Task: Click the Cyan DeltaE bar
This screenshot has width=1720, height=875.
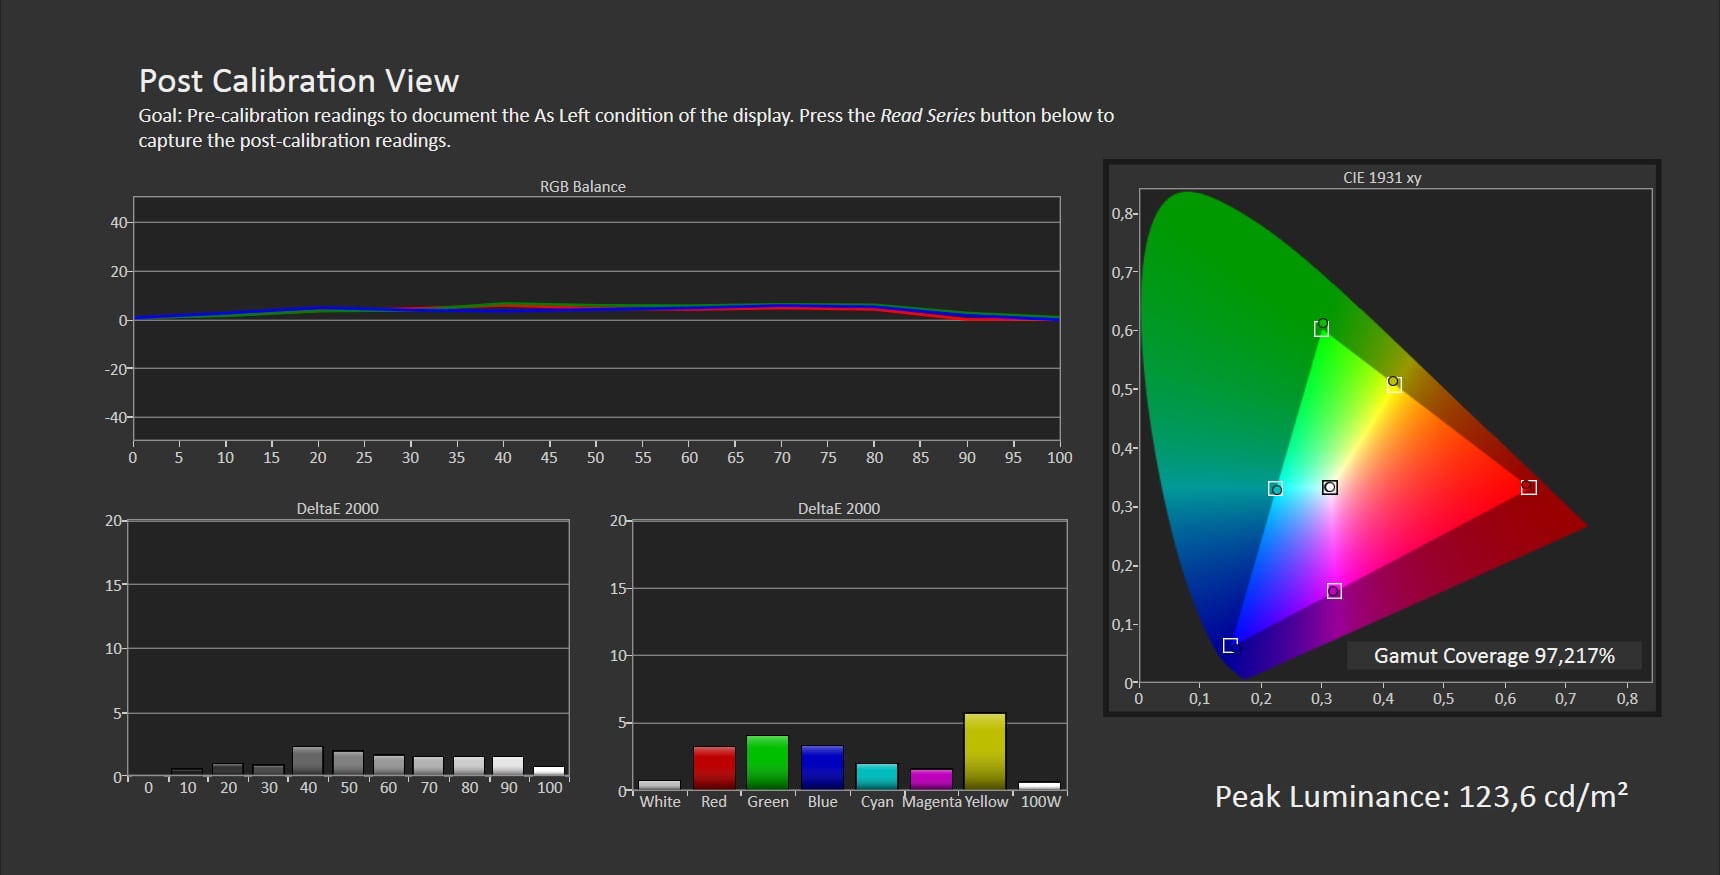Action: tap(877, 777)
